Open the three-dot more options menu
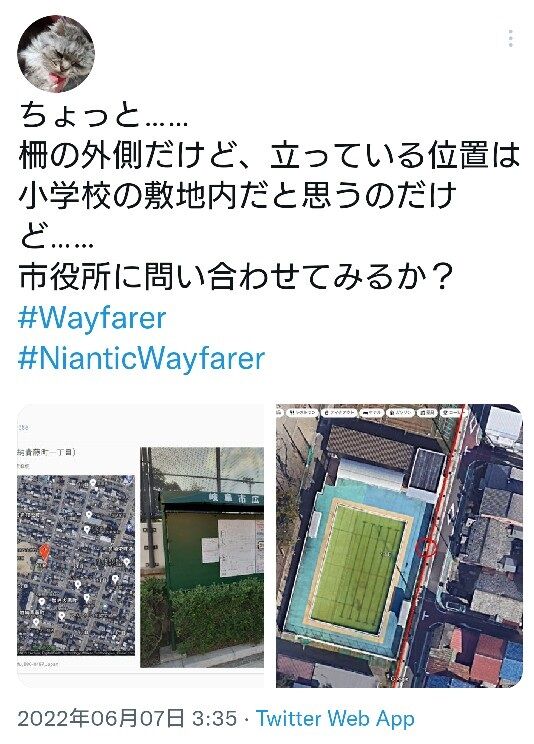Screen dimensions: 534x744 (510, 38)
